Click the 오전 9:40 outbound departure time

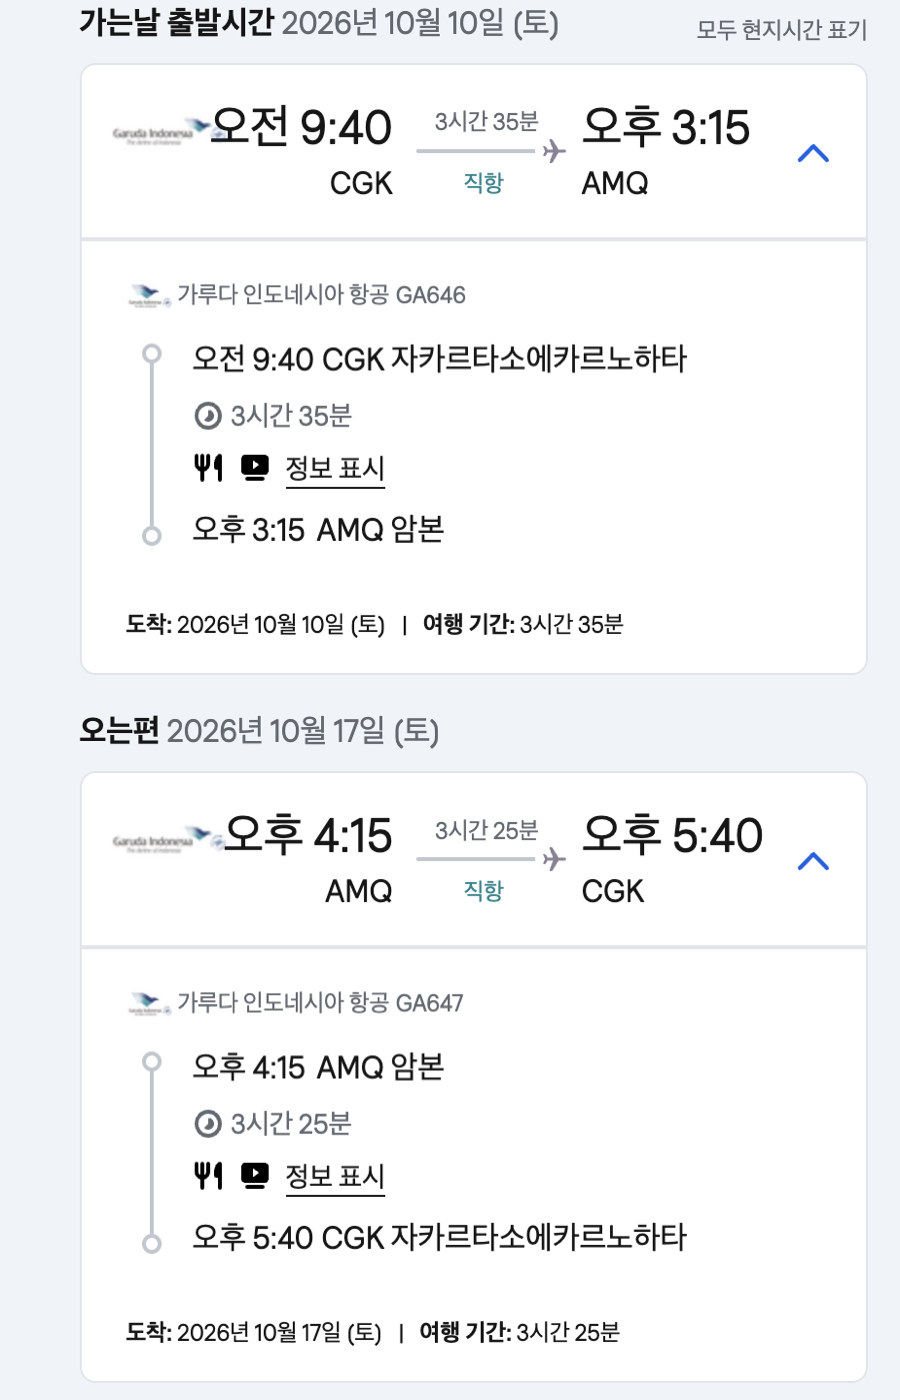[x=301, y=128]
